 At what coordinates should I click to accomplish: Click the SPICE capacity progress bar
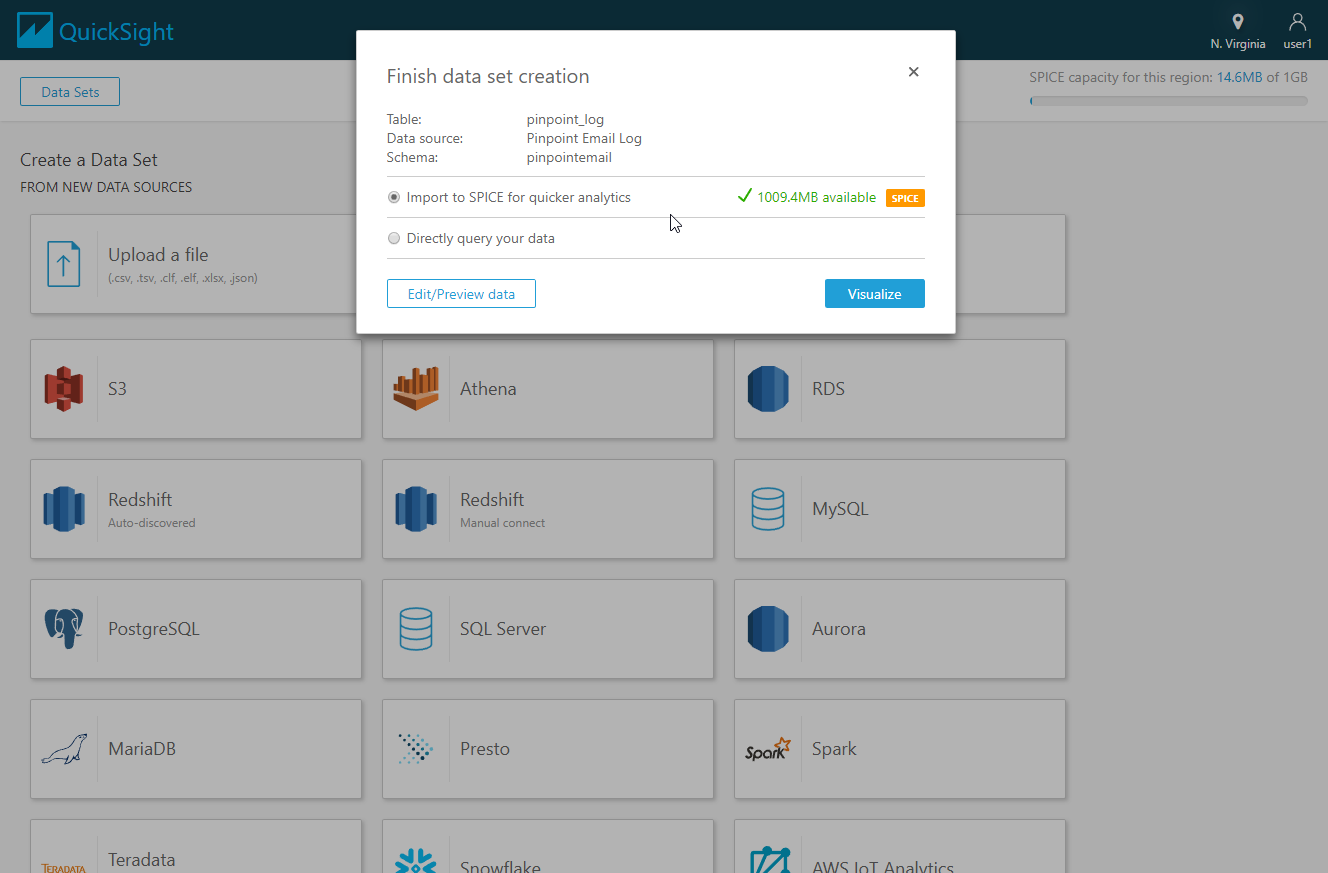(1169, 101)
